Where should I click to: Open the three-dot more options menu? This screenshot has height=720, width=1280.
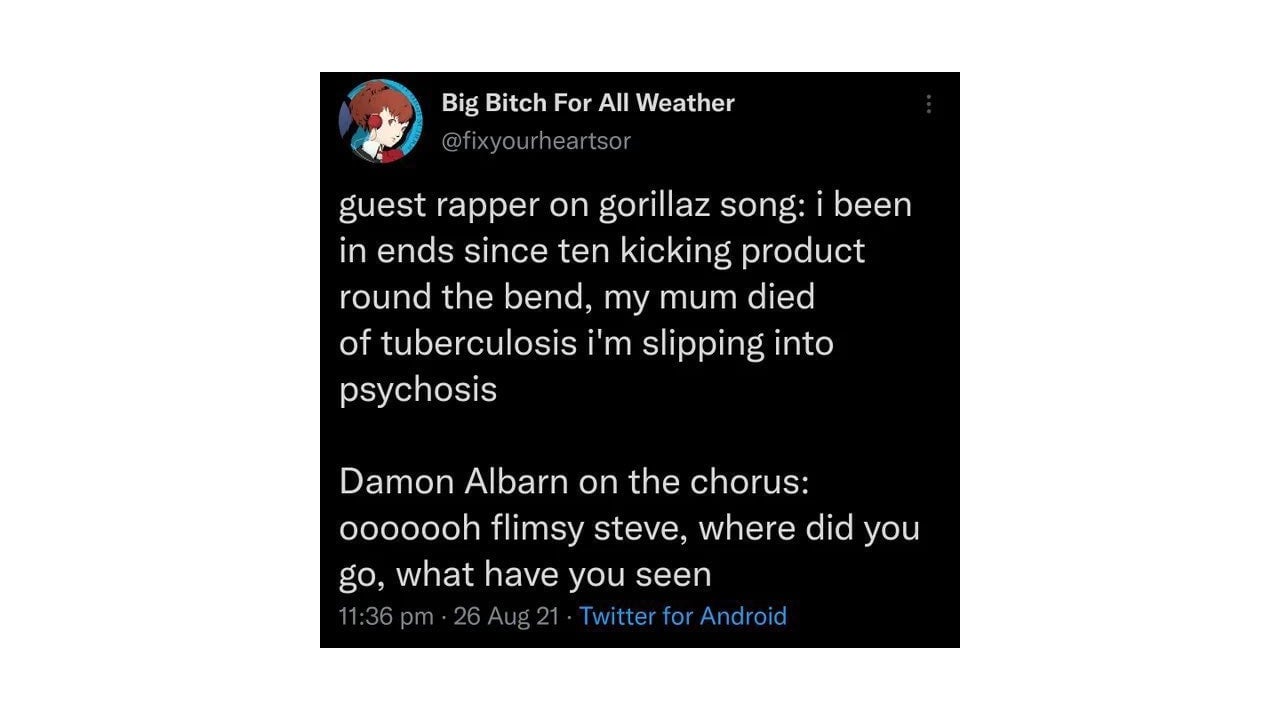tap(929, 104)
